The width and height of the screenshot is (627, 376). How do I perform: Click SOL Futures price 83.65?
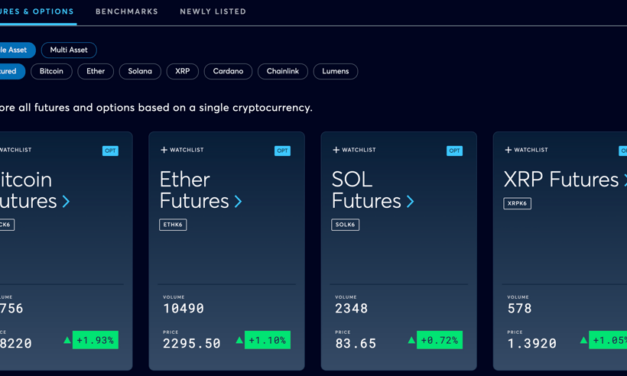point(355,343)
